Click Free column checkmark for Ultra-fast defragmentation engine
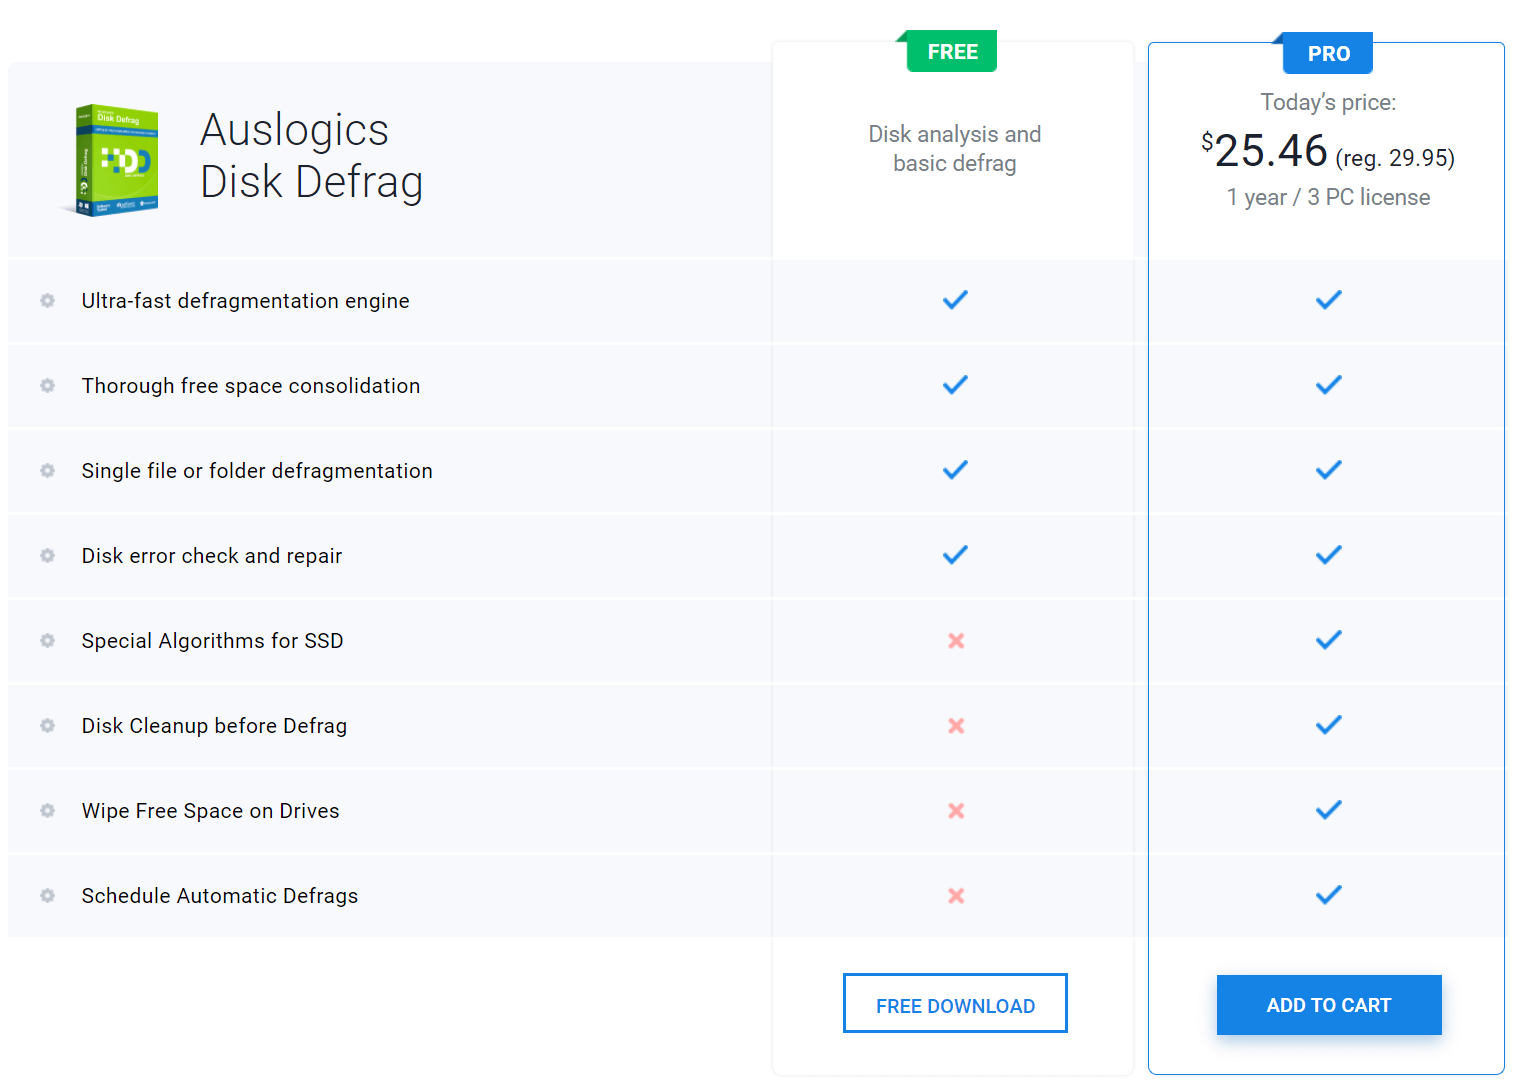Image resolution: width=1515 pixels, height=1087 pixels. [955, 300]
